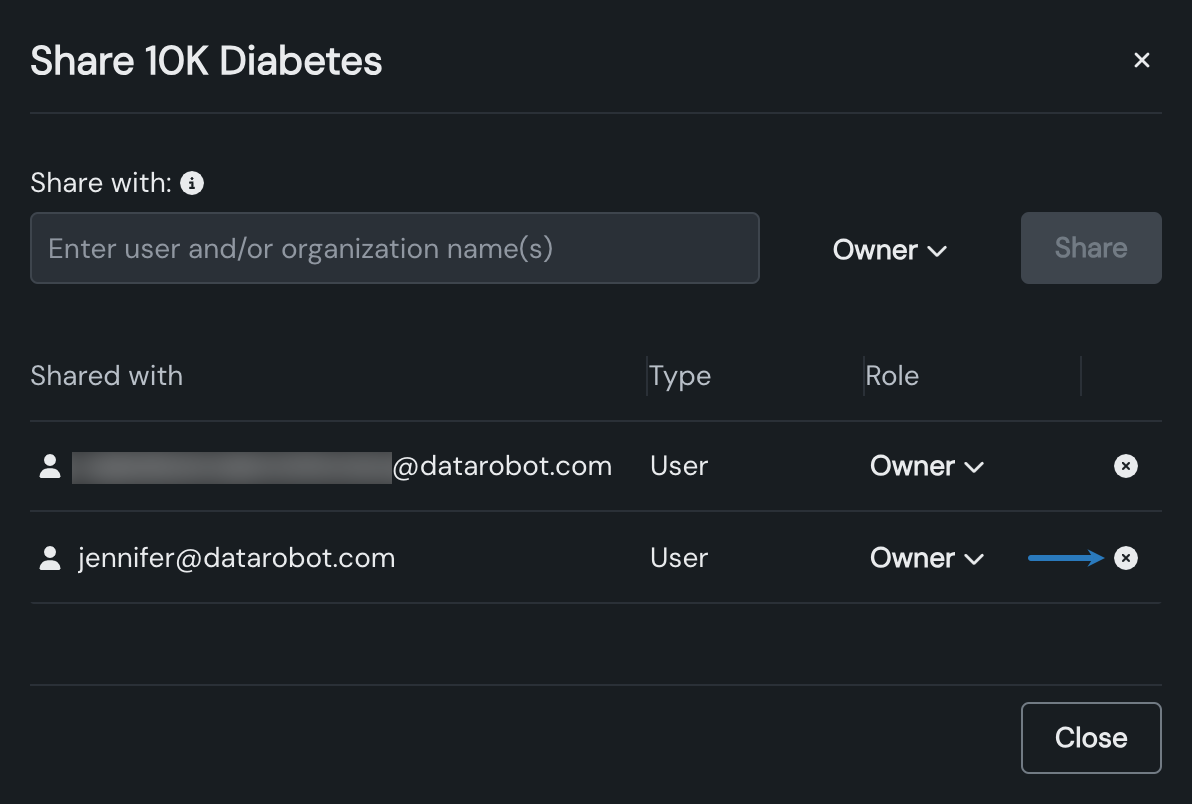The image size is (1192, 804).
Task: Close the Share 10K Diabetes dialog via X icon
Action: [x=1141, y=61]
